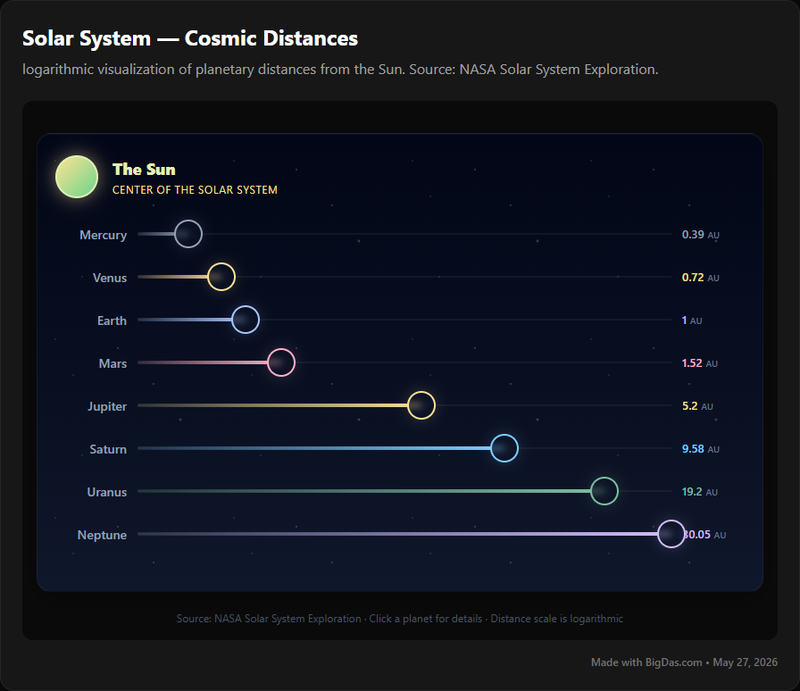The height and width of the screenshot is (691, 800).
Task: Click the glowing Sun icon
Action: [x=77, y=177]
